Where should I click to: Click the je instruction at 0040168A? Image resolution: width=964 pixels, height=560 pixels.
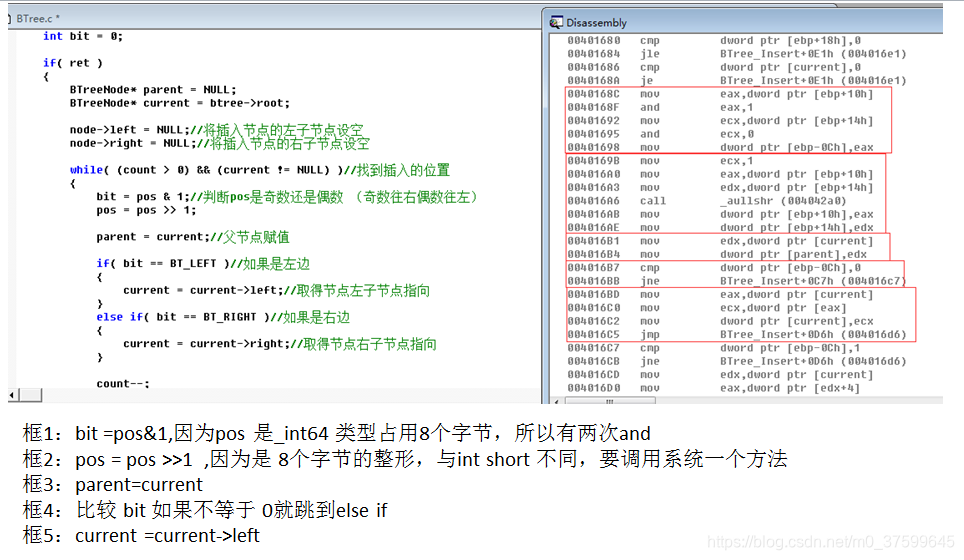pyautogui.click(x=737, y=81)
